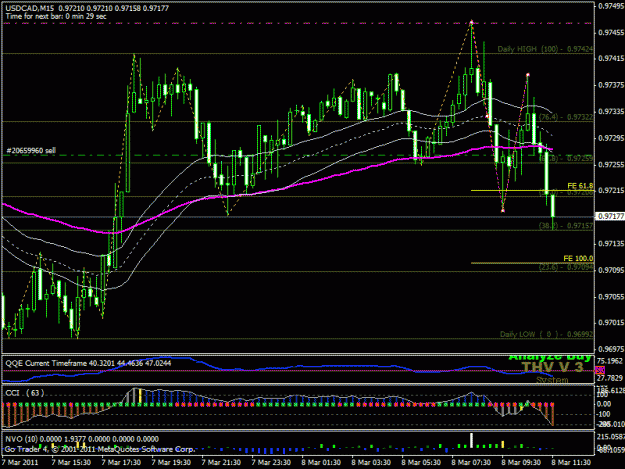This screenshot has height=469, width=625.
Task: Click the 0.97135 price axis value
Action: coord(611,243)
